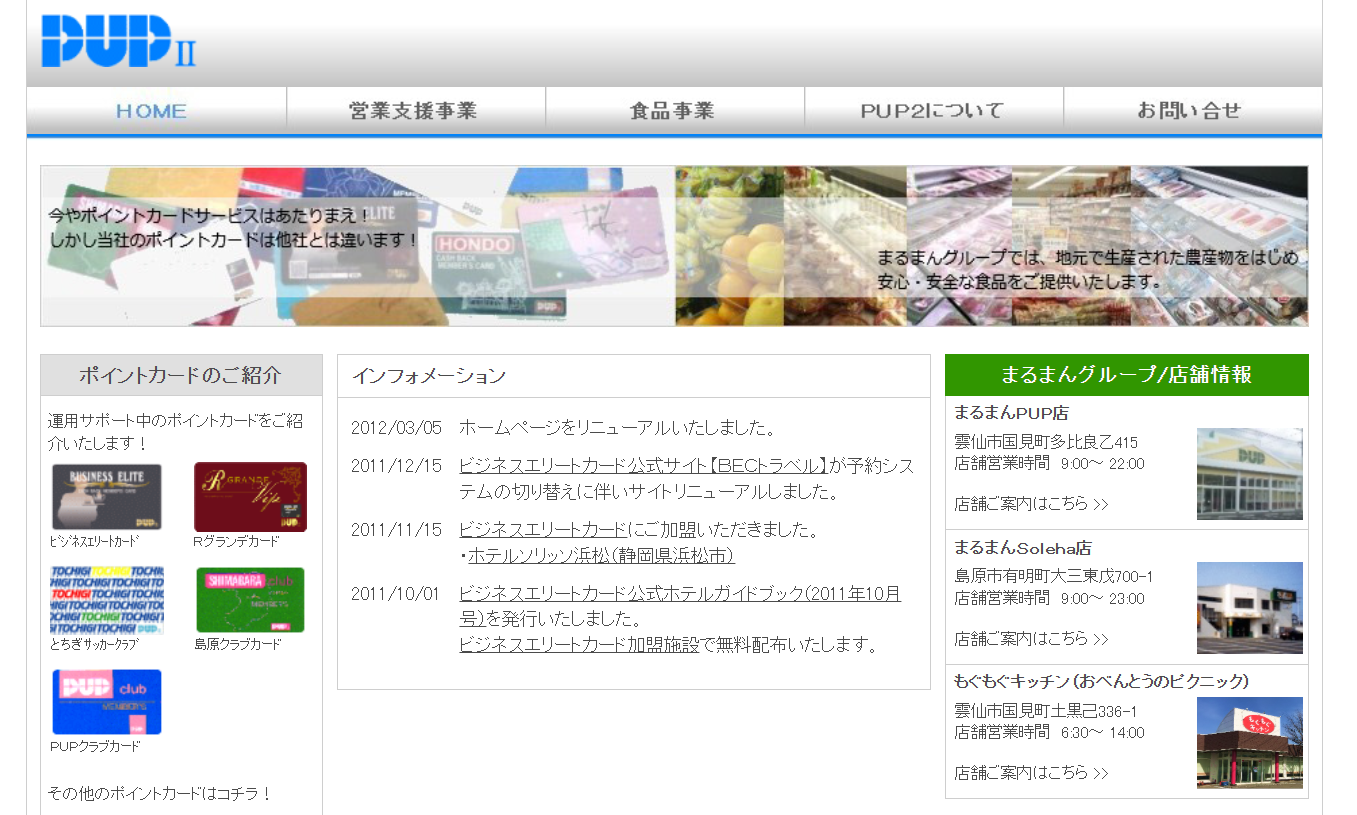Click the PUPクラブカード caption
Viewport: 1357px width, 815px height.
[95, 746]
